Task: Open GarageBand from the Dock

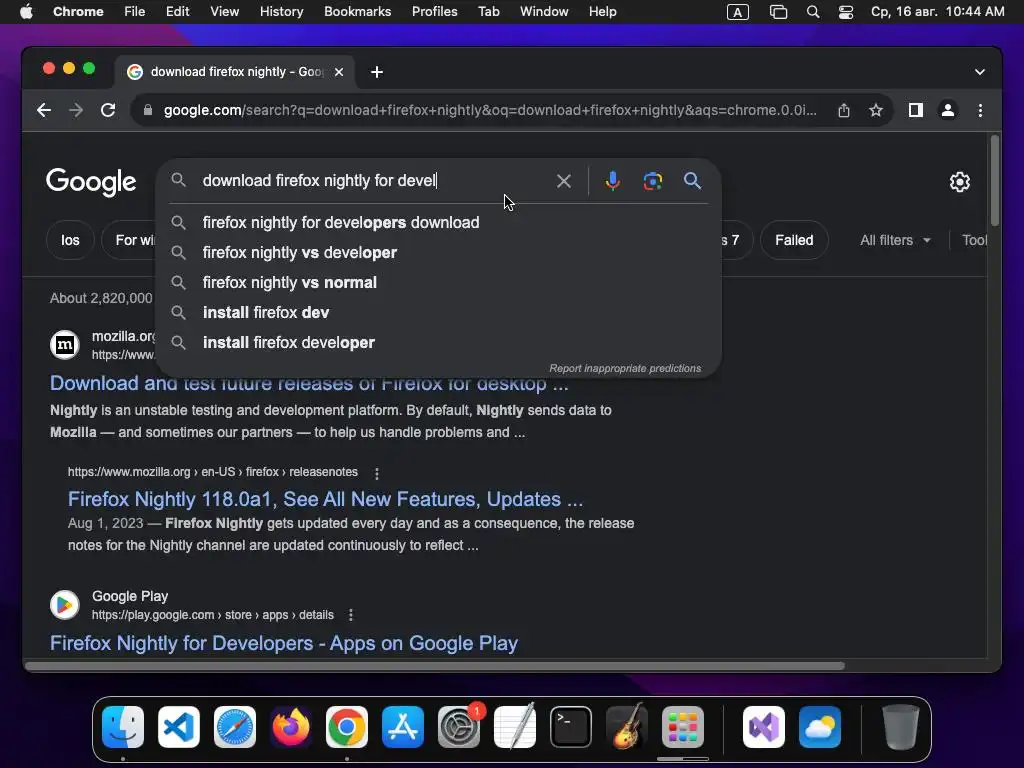Action: pyautogui.click(x=627, y=727)
